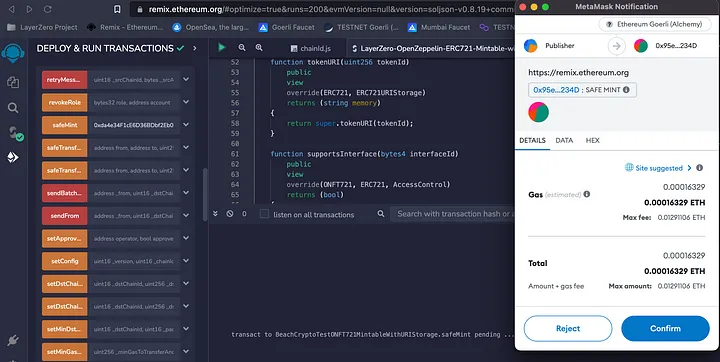Image resolution: width=720 pixels, height=362 pixels.
Task: Open the Goerli Faucet bookmark
Action: pyautogui.click(x=287, y=27)
